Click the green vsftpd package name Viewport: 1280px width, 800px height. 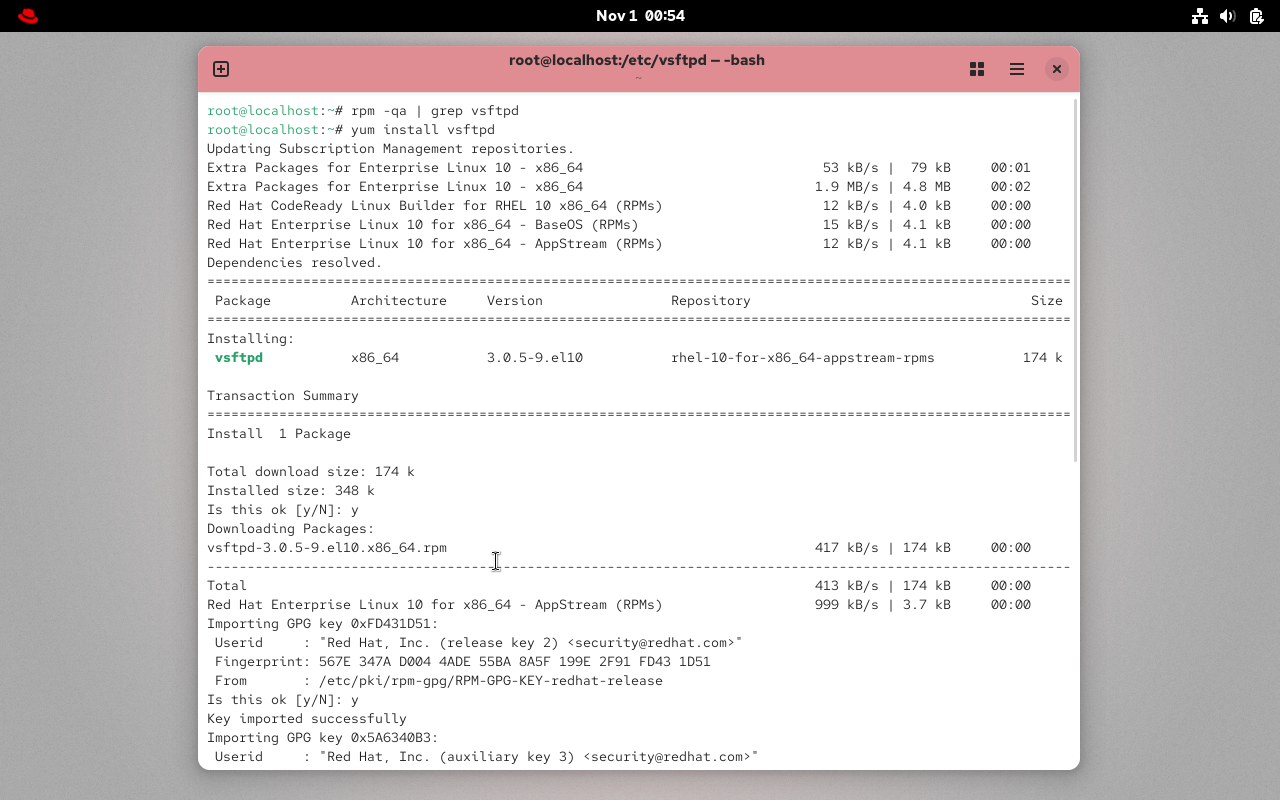pyautogui.click(x=239, y=357)
